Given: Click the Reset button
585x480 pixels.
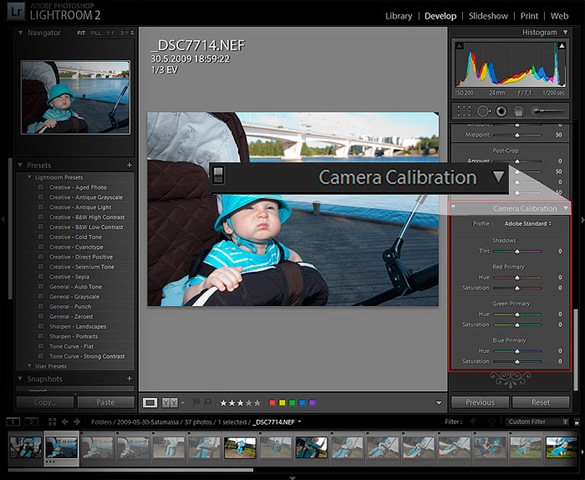Looking at the screenshot, I should click(541, 402).
